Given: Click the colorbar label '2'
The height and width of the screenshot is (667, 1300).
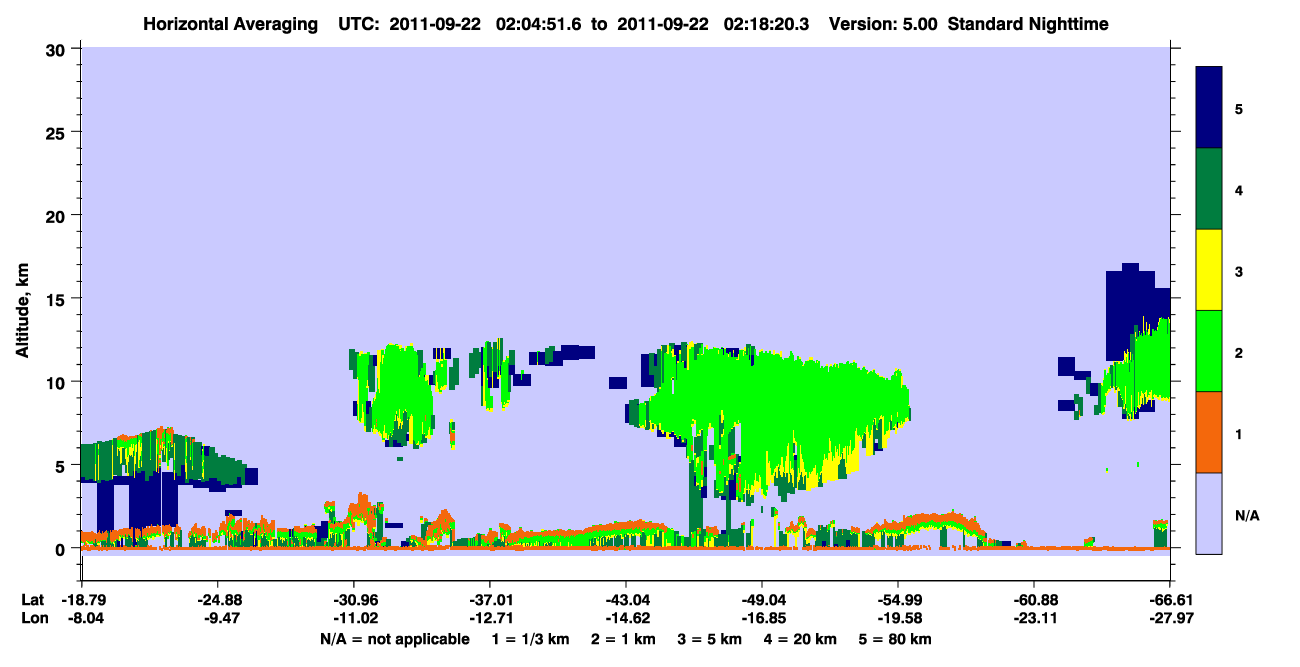Looking at the screenshot, I should (1239, 353).
